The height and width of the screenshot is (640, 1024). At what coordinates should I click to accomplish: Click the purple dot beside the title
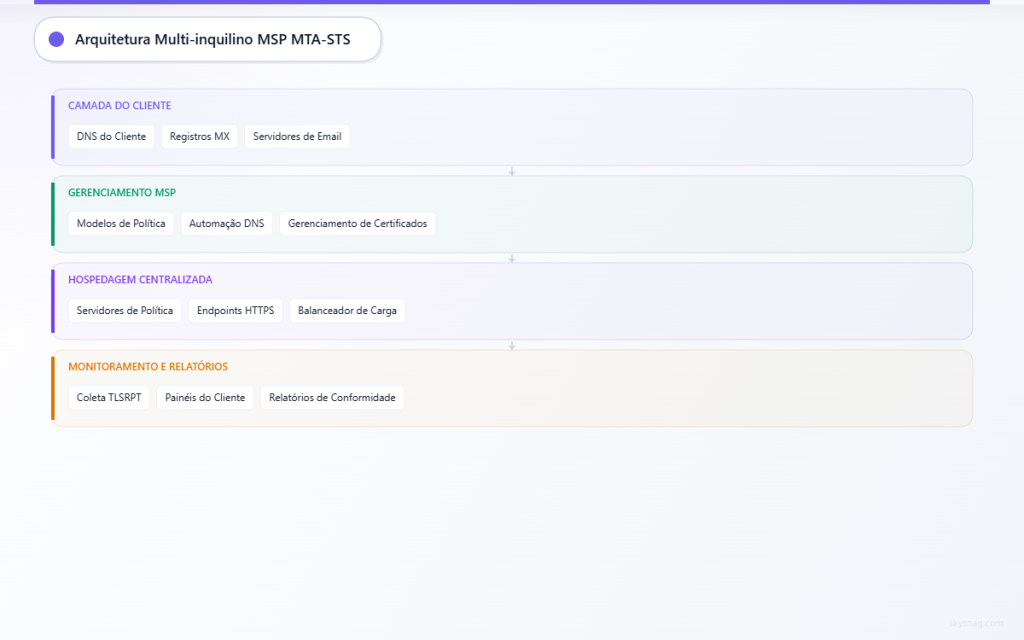56,39
